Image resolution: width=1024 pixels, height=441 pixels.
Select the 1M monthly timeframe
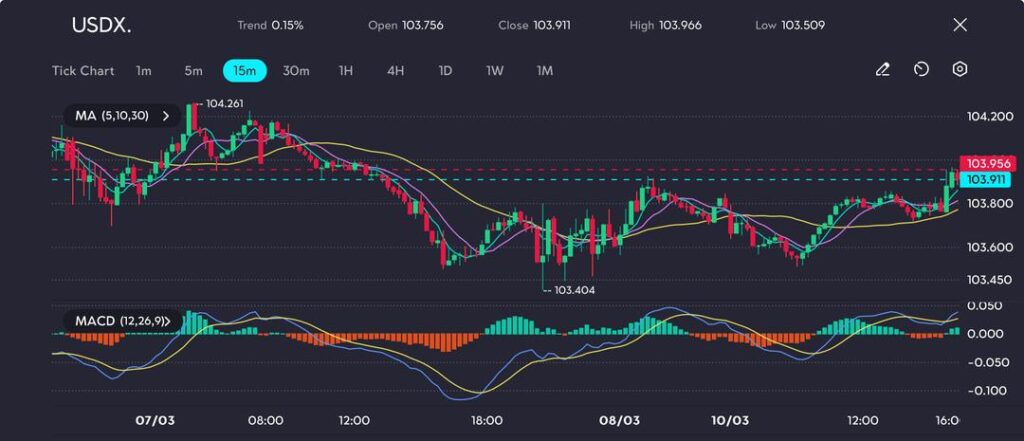545,71
